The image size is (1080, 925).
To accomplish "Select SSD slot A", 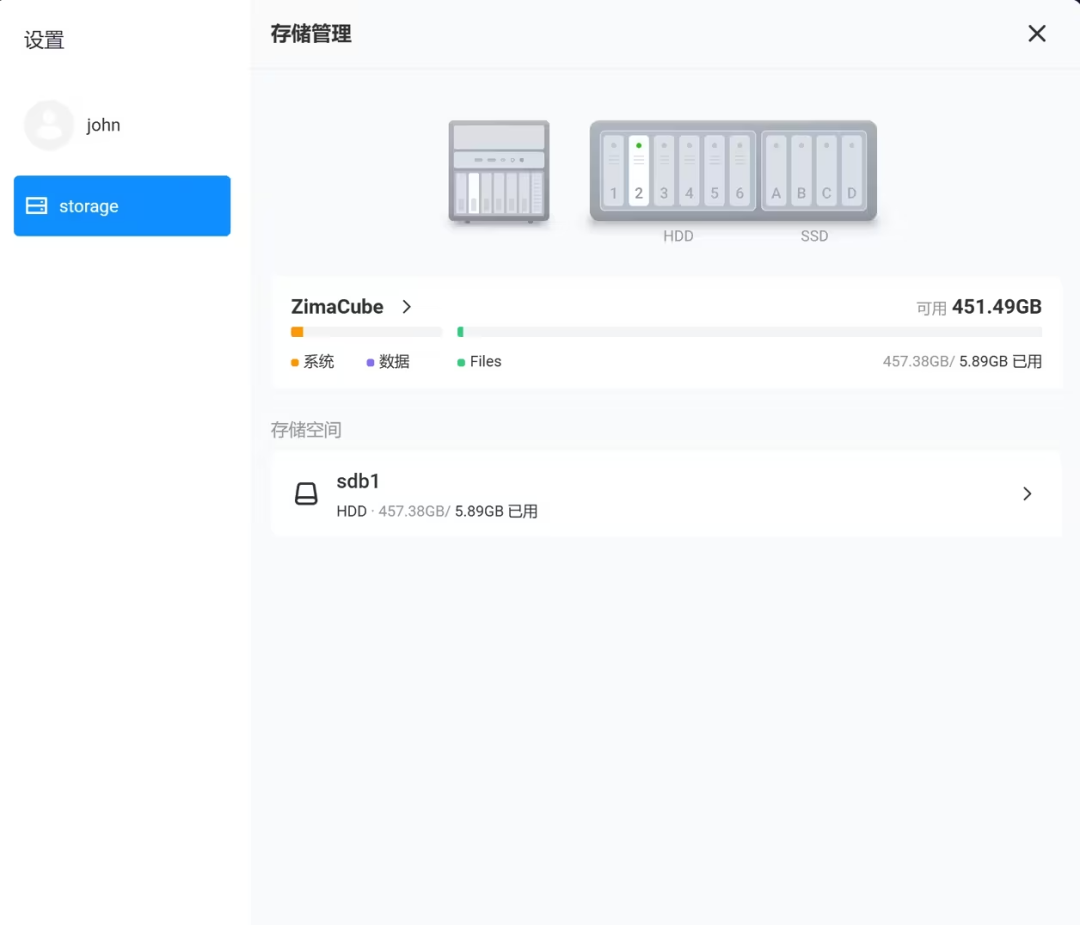I will click(x=776, y=171).
